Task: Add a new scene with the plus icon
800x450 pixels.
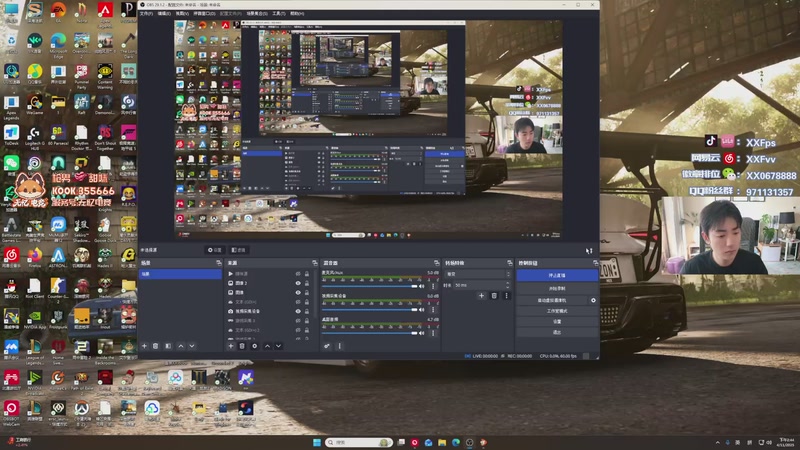Action: coord(144,346)
